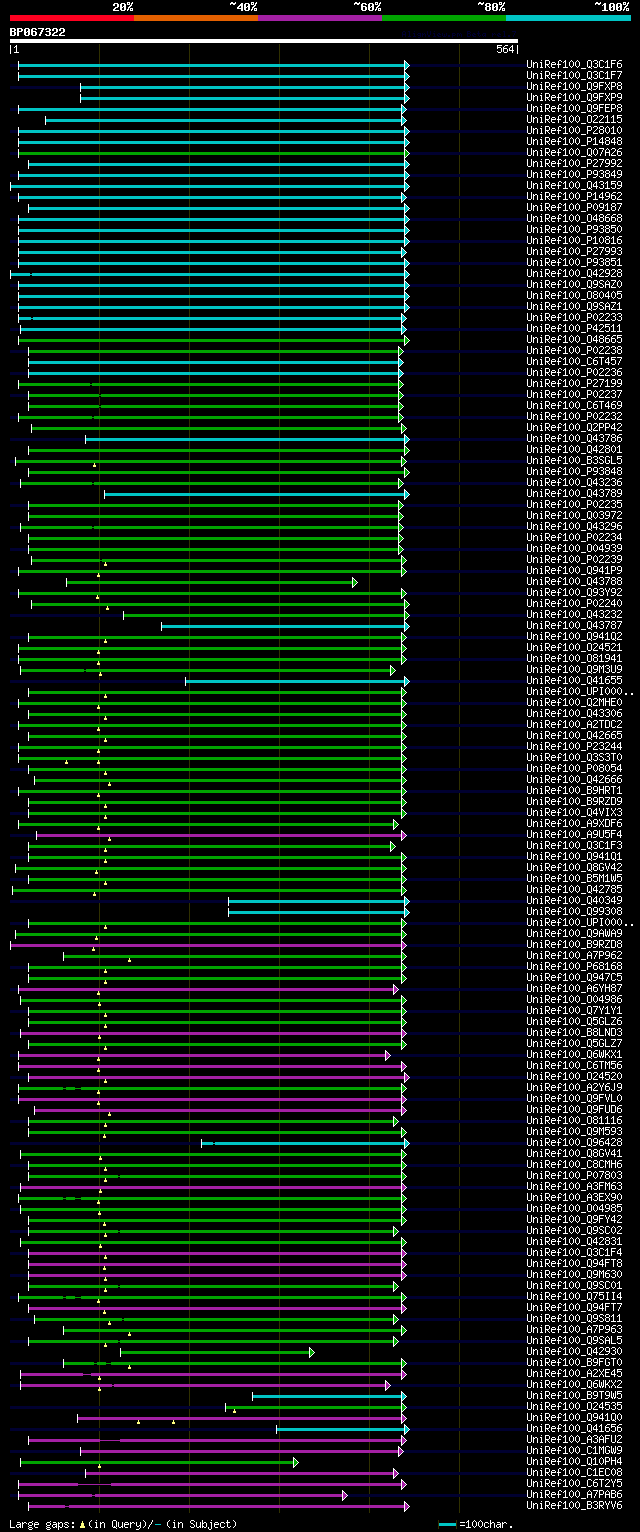
Task: Select label UniRef100_Q96428
Action: (574, 1143)
